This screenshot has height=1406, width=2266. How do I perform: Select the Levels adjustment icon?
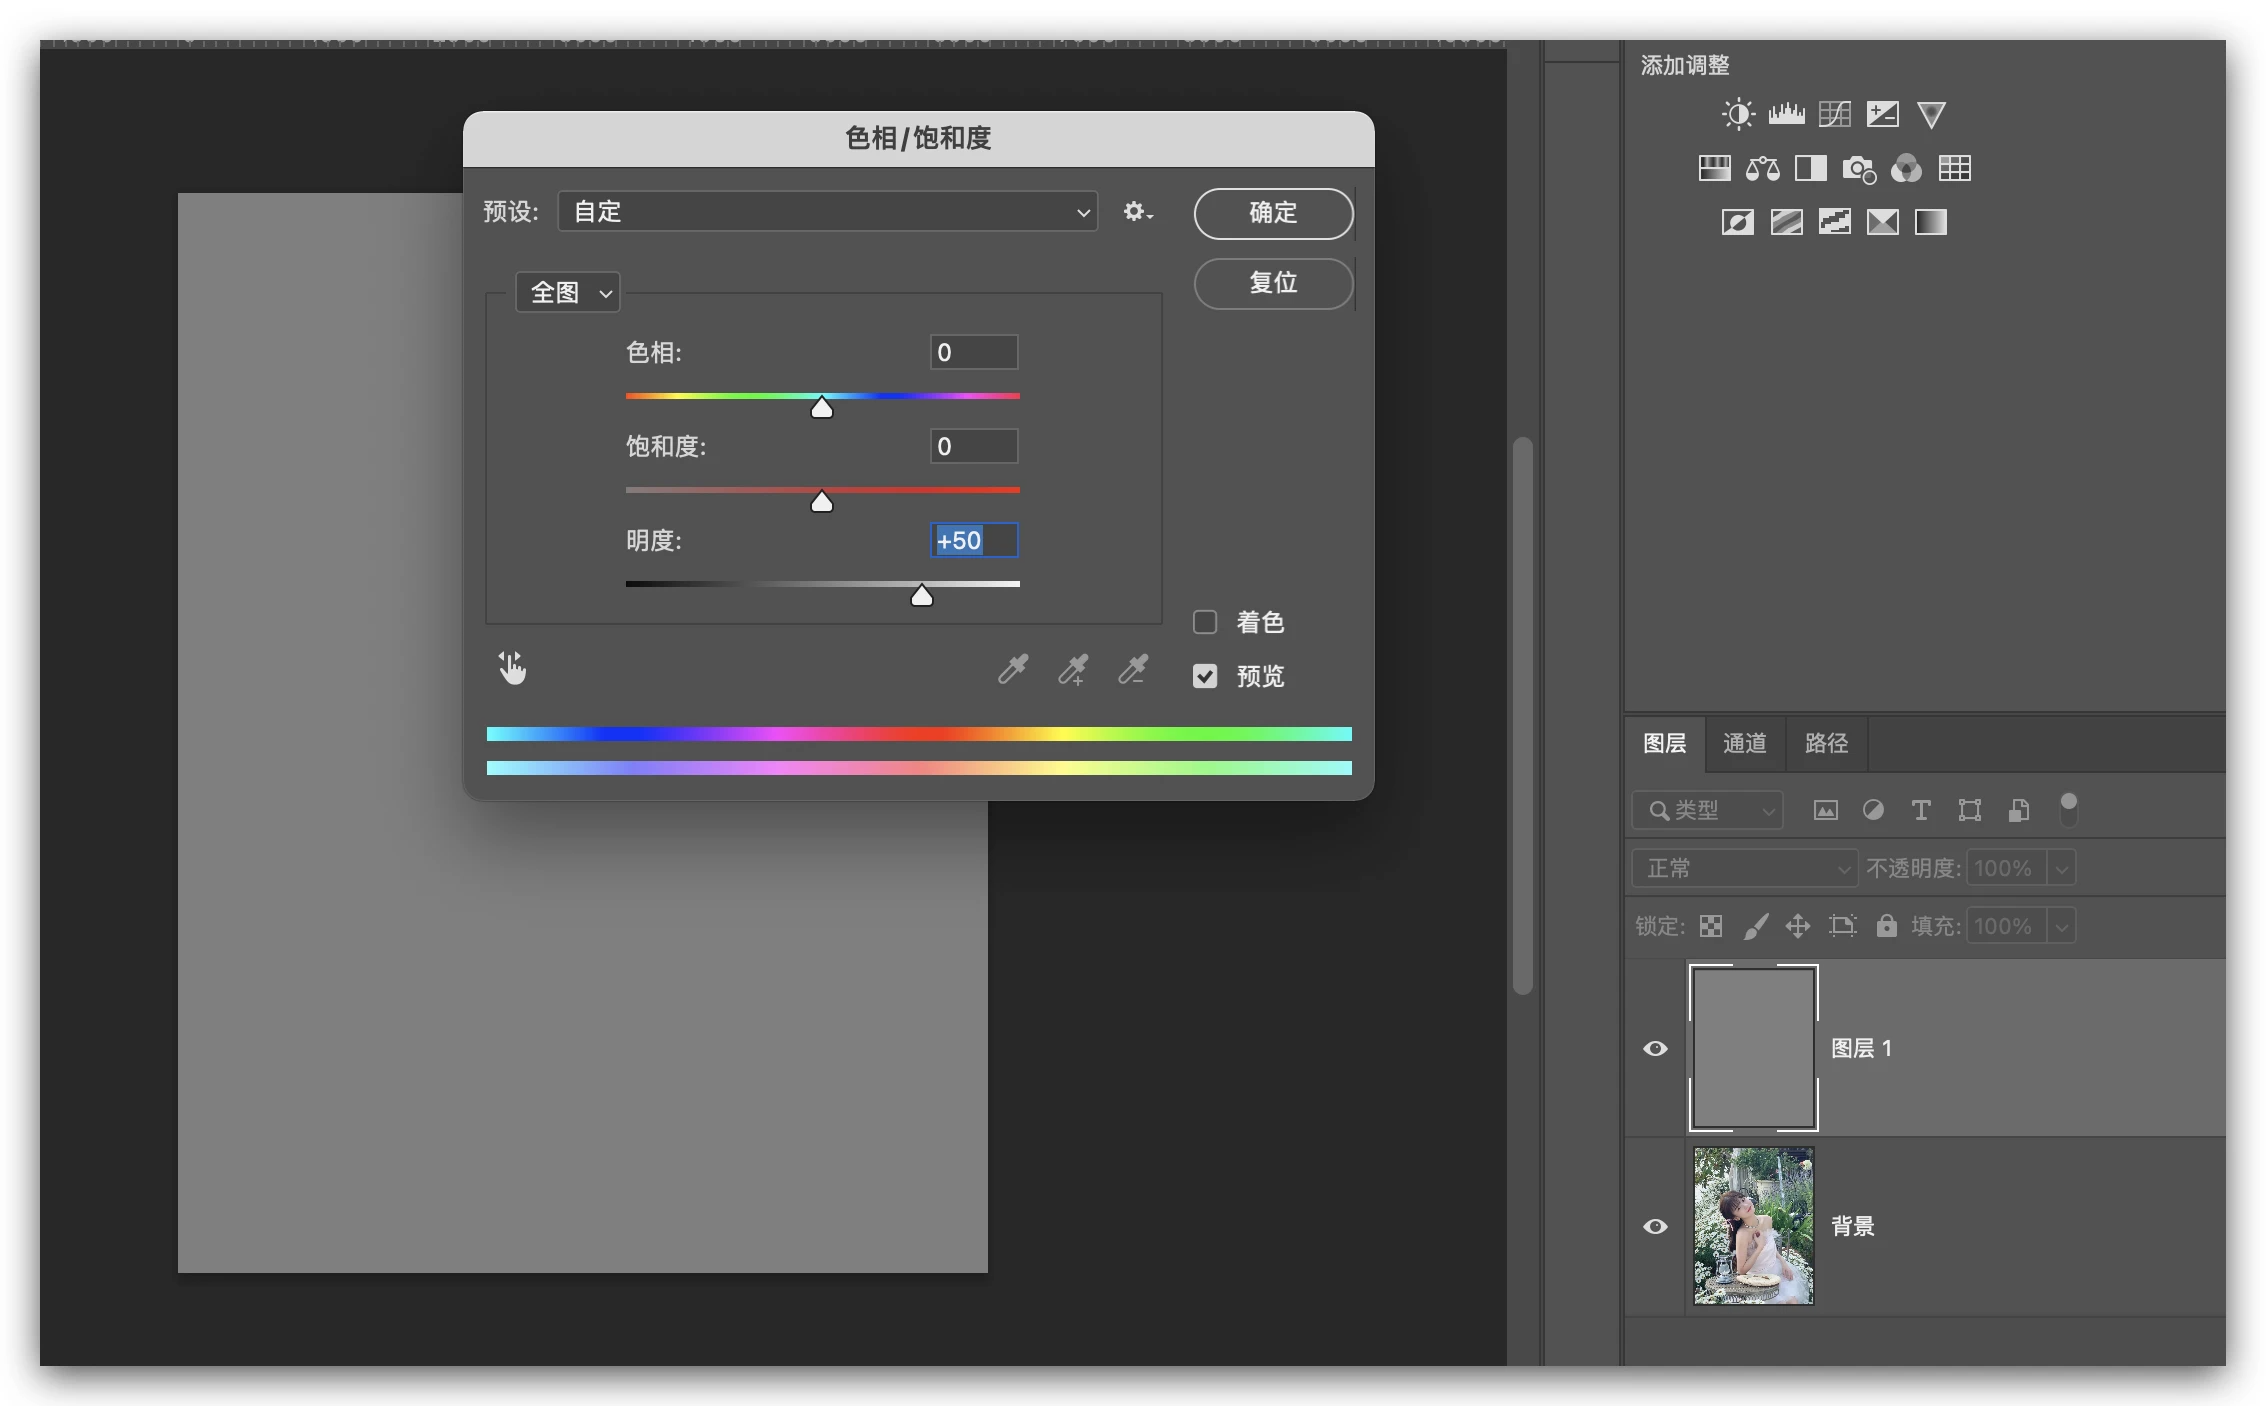pyautogui.click(x=1786, y=114)
